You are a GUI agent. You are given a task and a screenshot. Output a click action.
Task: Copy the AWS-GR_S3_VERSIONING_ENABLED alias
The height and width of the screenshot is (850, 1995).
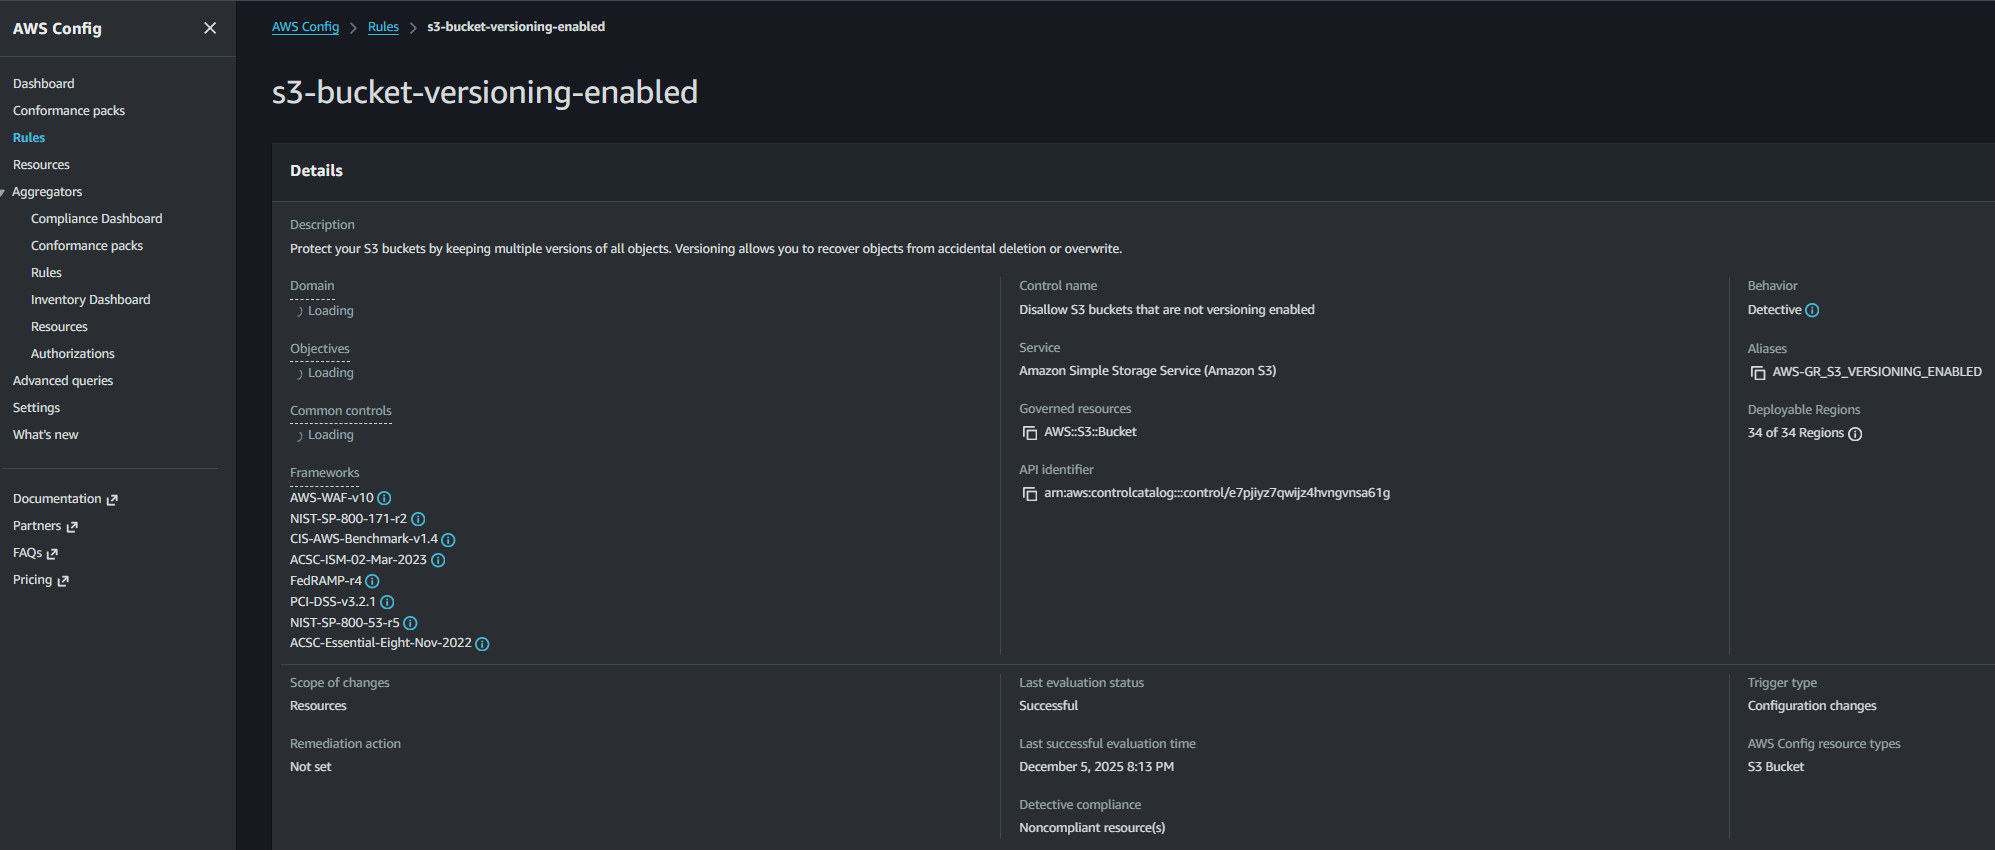(1758, 373)
